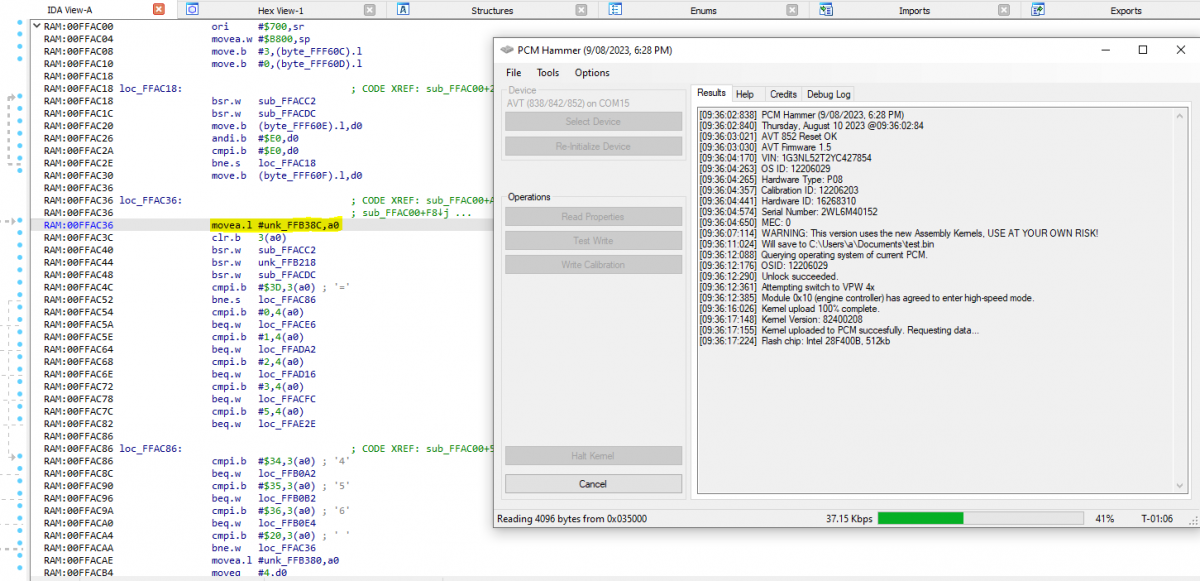Click the Write Calibration button

(x=593, y=265)
